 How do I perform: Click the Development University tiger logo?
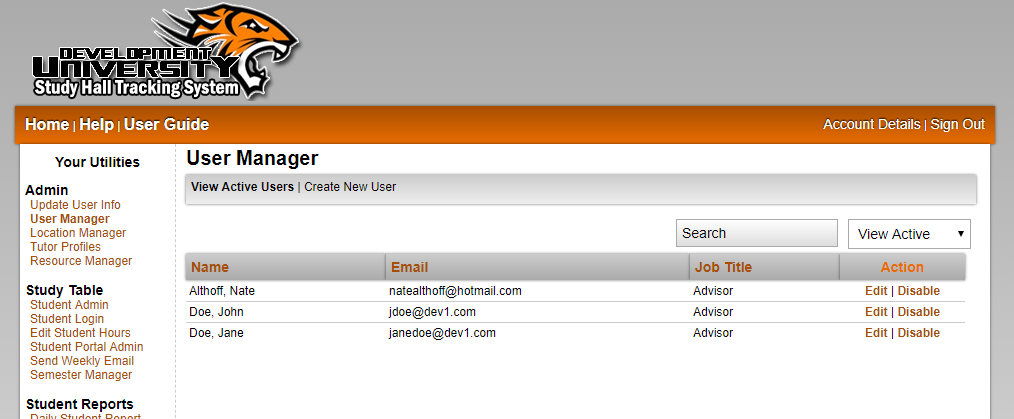[x=165, y=52]
